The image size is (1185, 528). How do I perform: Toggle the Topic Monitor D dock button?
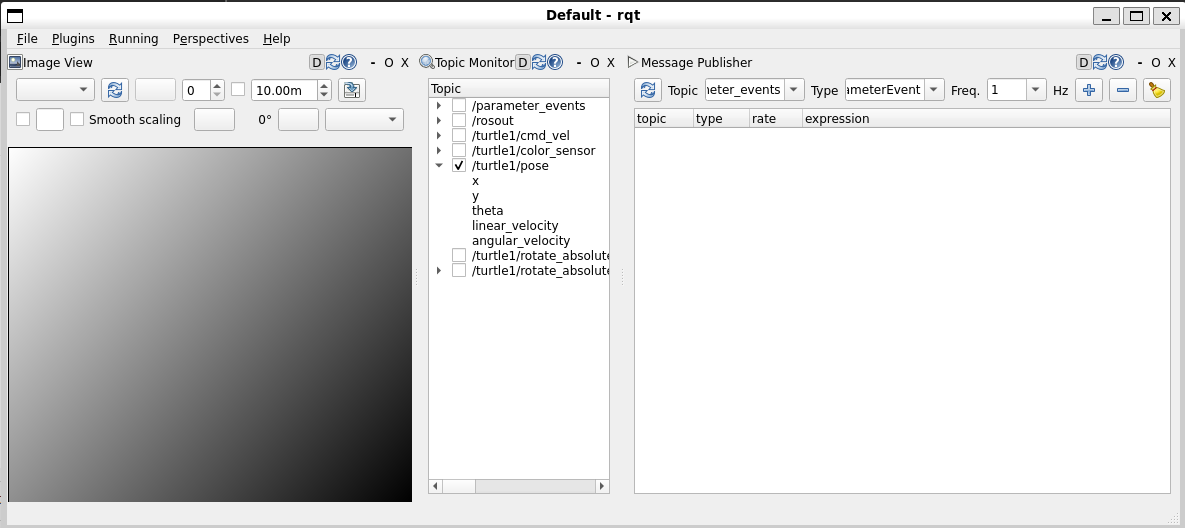pos(522,63)
